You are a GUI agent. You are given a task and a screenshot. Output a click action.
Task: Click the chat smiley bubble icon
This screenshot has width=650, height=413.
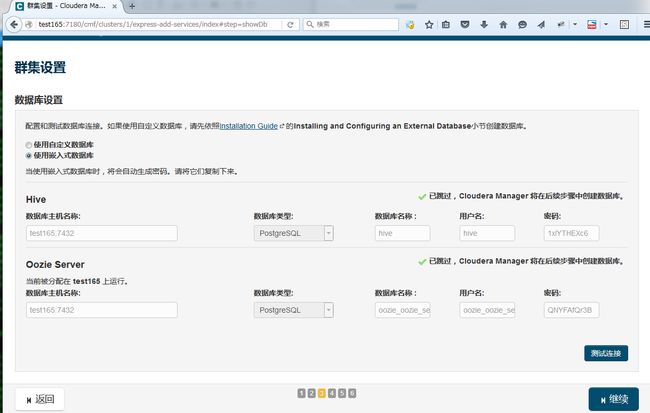click(x=522, y=24)
